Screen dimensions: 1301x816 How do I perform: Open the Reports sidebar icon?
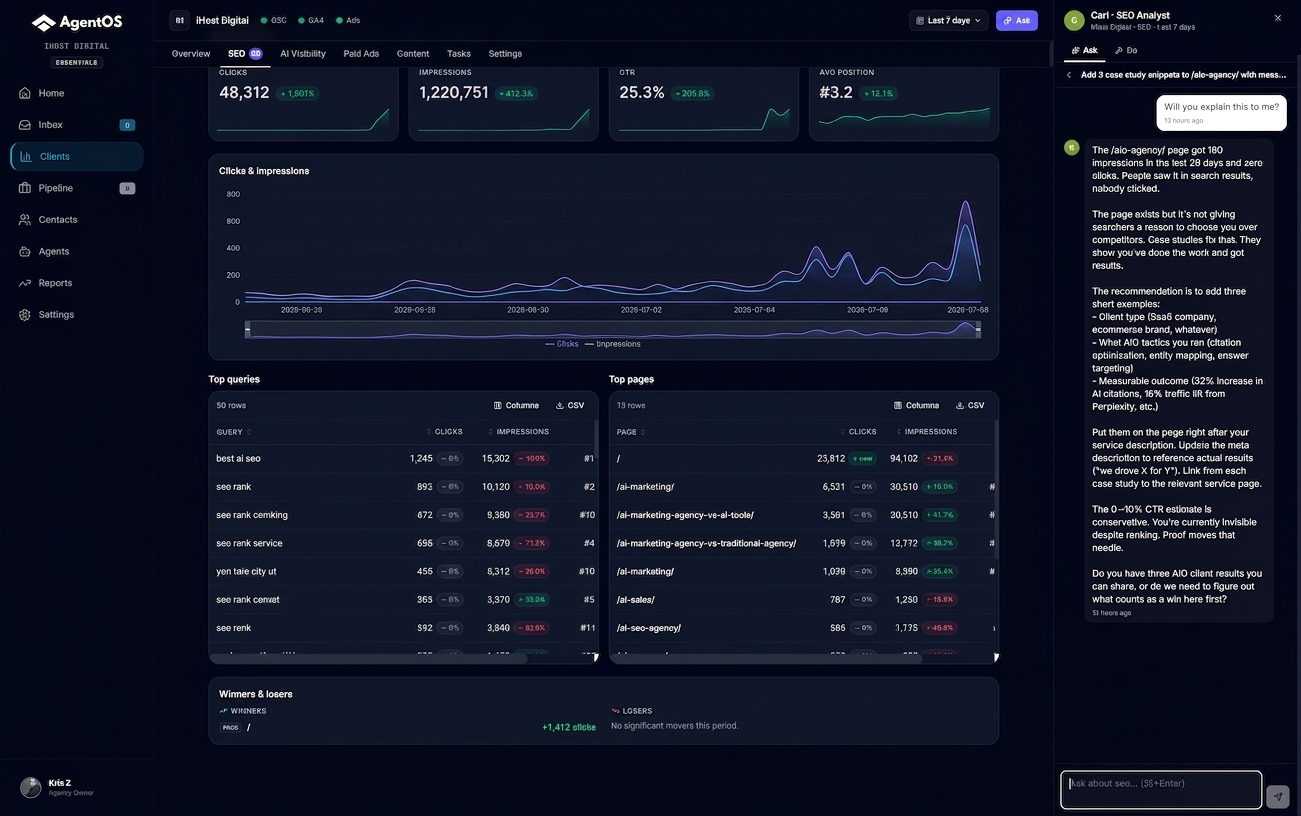(25, 283)
